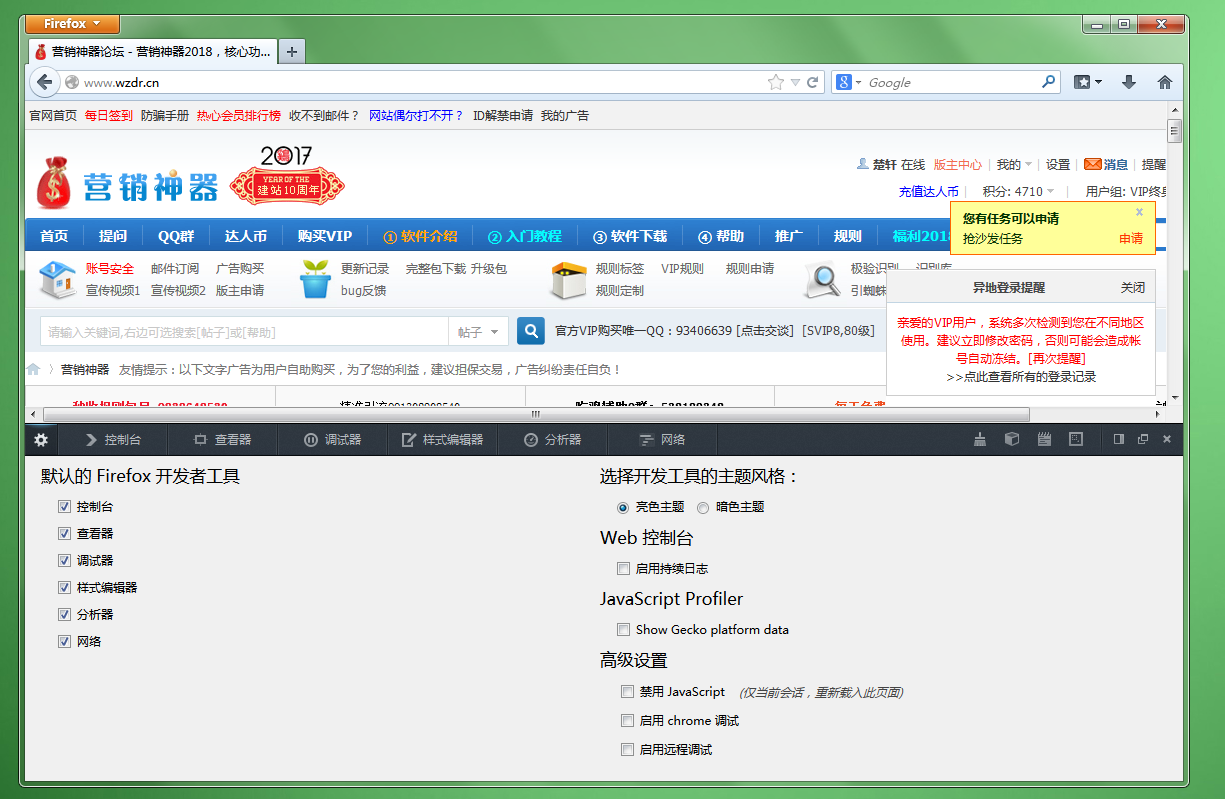This screenshot has width=1225, height=799.
Task: Check the 启用持续日志 option
Action: (623, 569)
